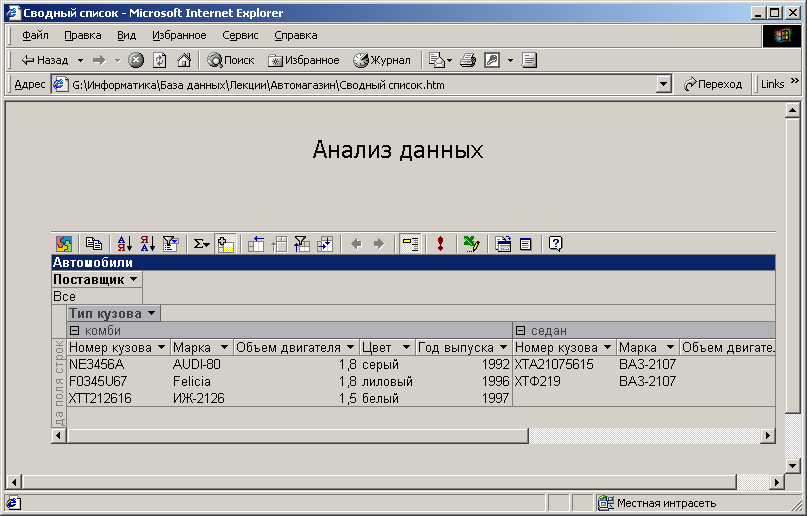The image size is (807, 516).
Task: Toggle expand details button in toolbar
Action: click(x=410, y=243)
